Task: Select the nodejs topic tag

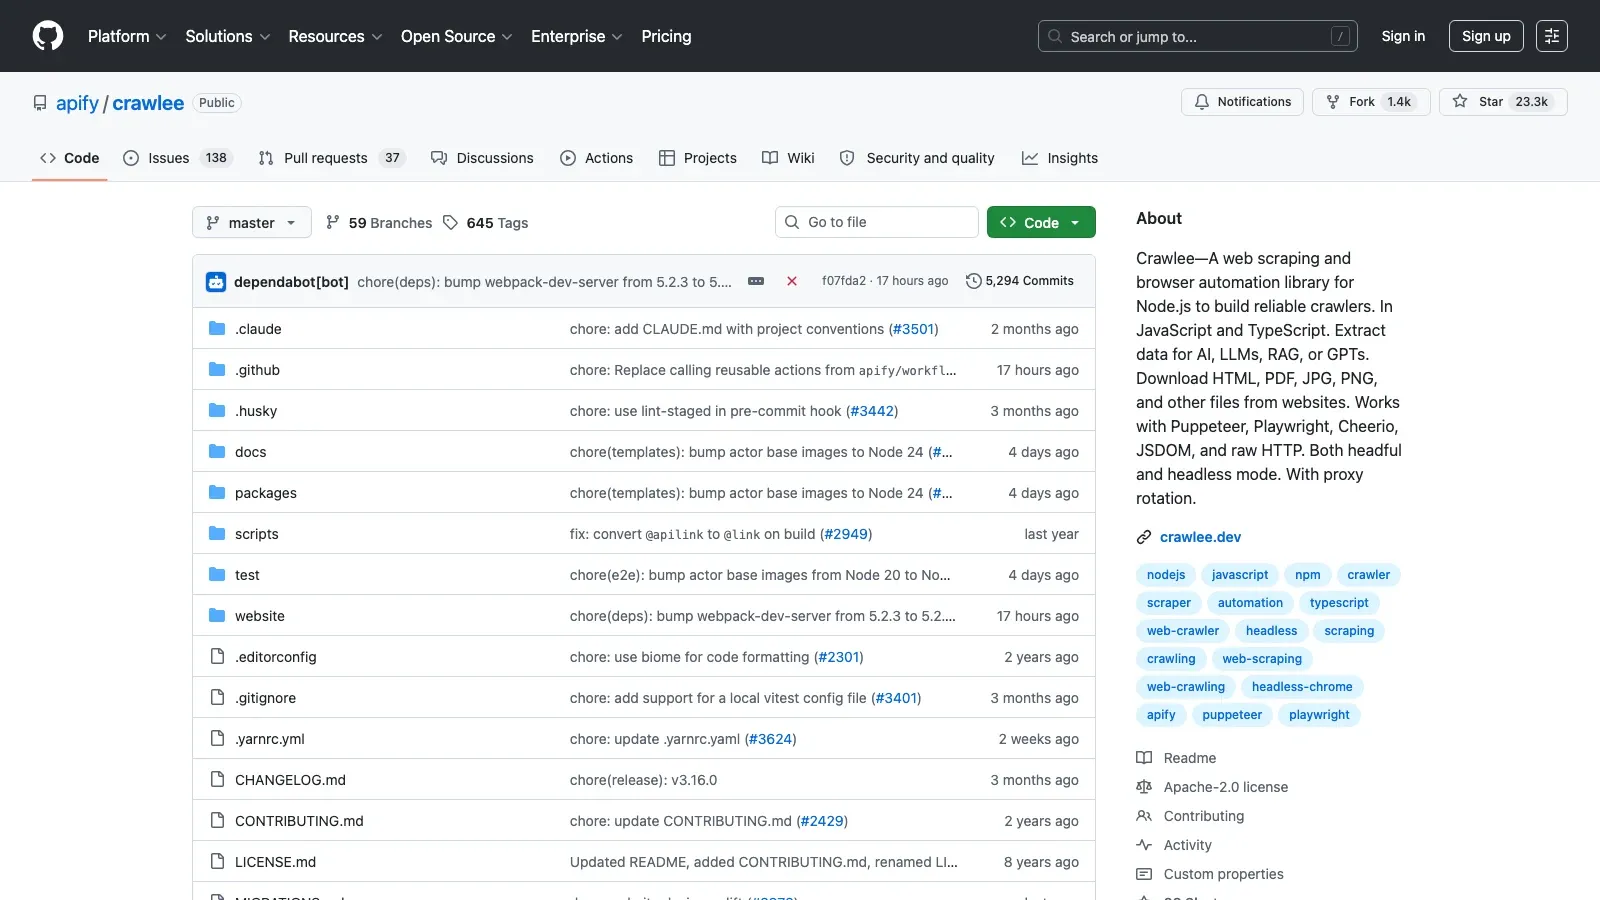Action: coord(1166,575)
